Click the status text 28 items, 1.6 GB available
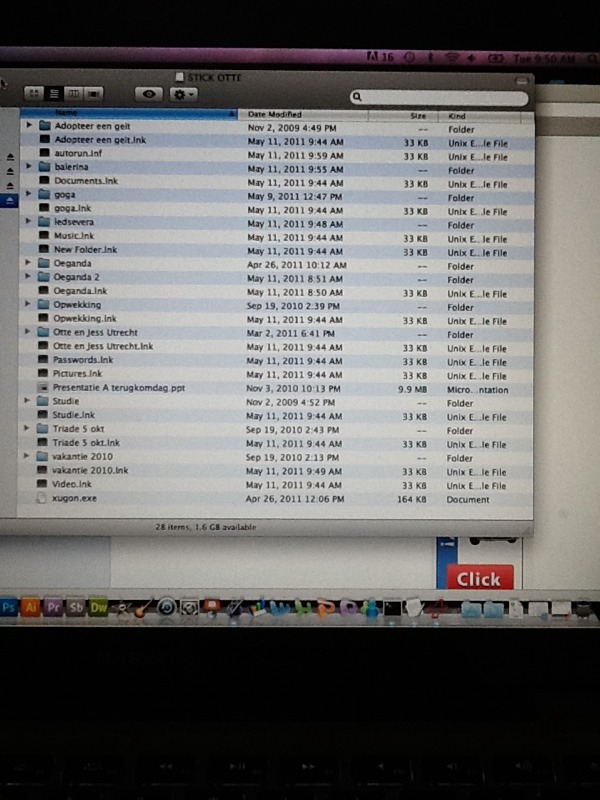This screenshot has height=800, width=600. click(x=206, y=527)
